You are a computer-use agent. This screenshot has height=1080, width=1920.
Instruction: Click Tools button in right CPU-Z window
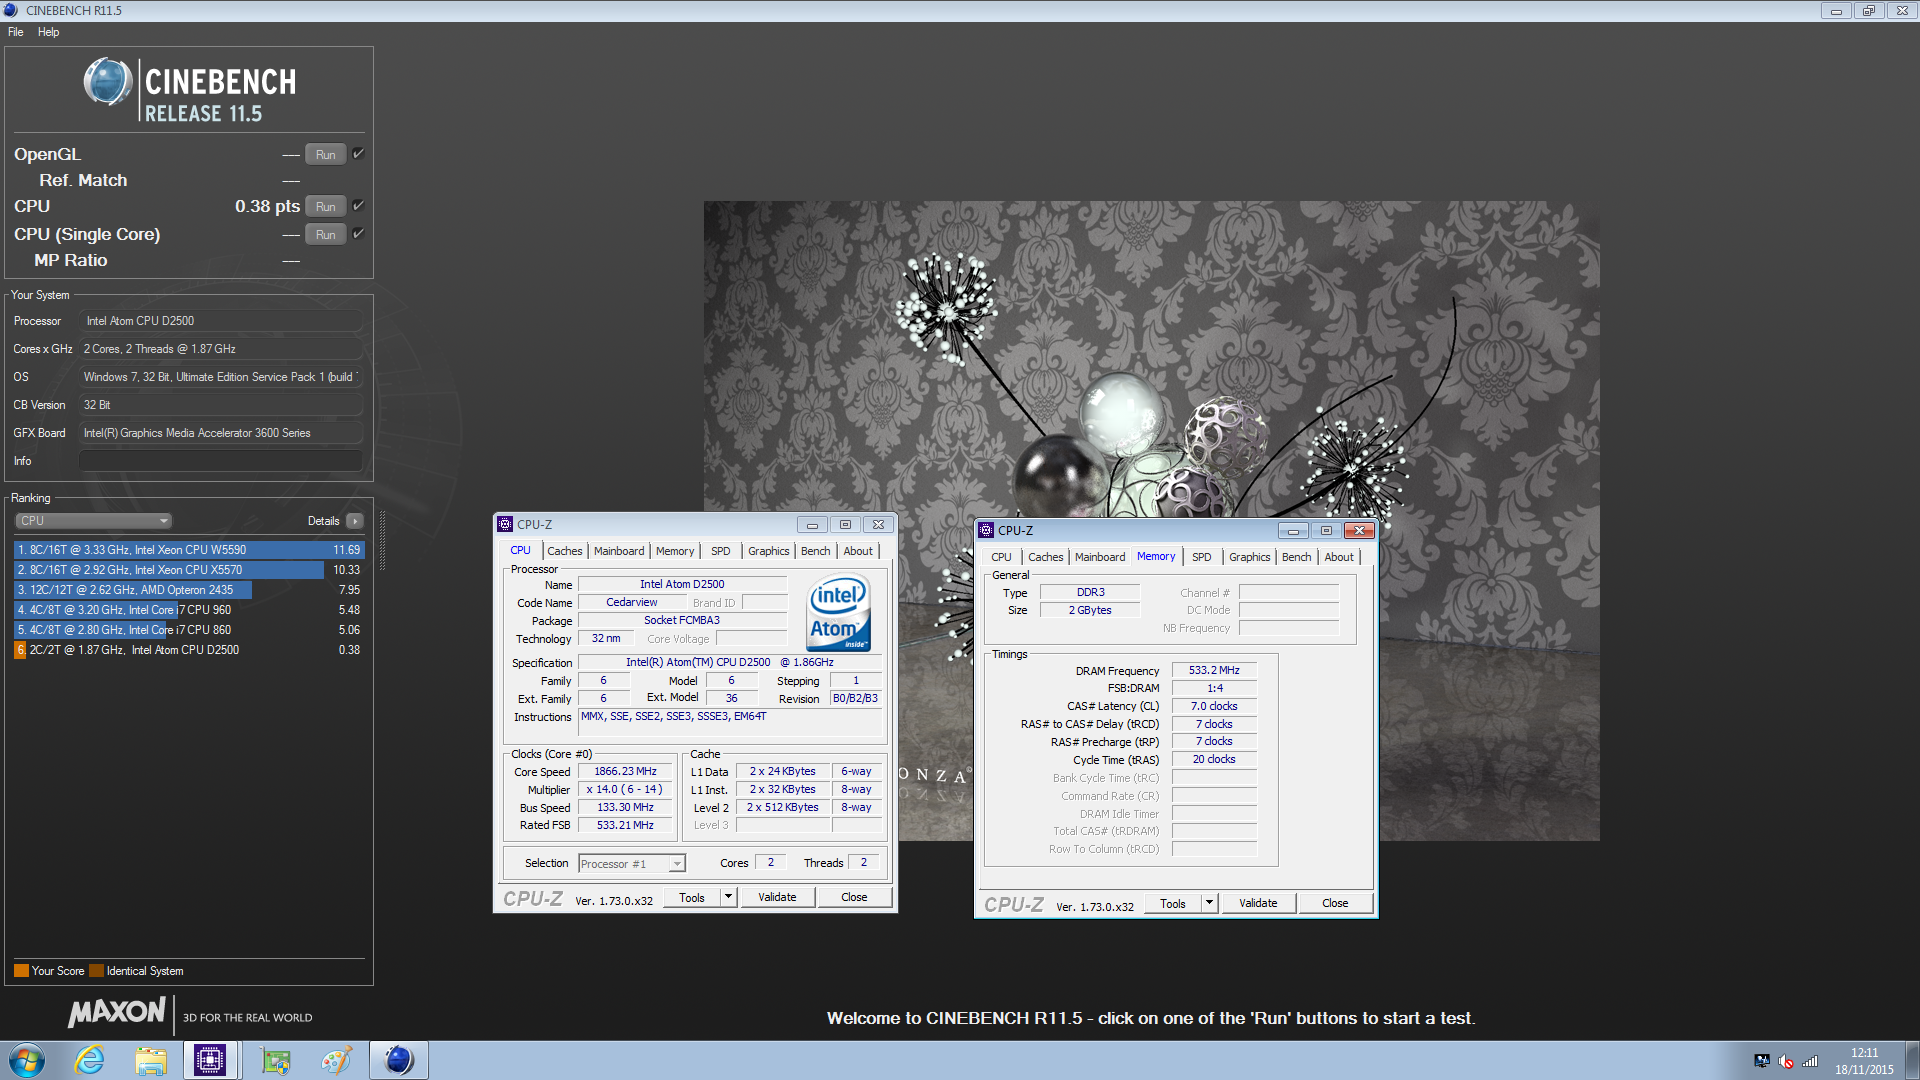pyautogui.click(x=1173, y=904)
